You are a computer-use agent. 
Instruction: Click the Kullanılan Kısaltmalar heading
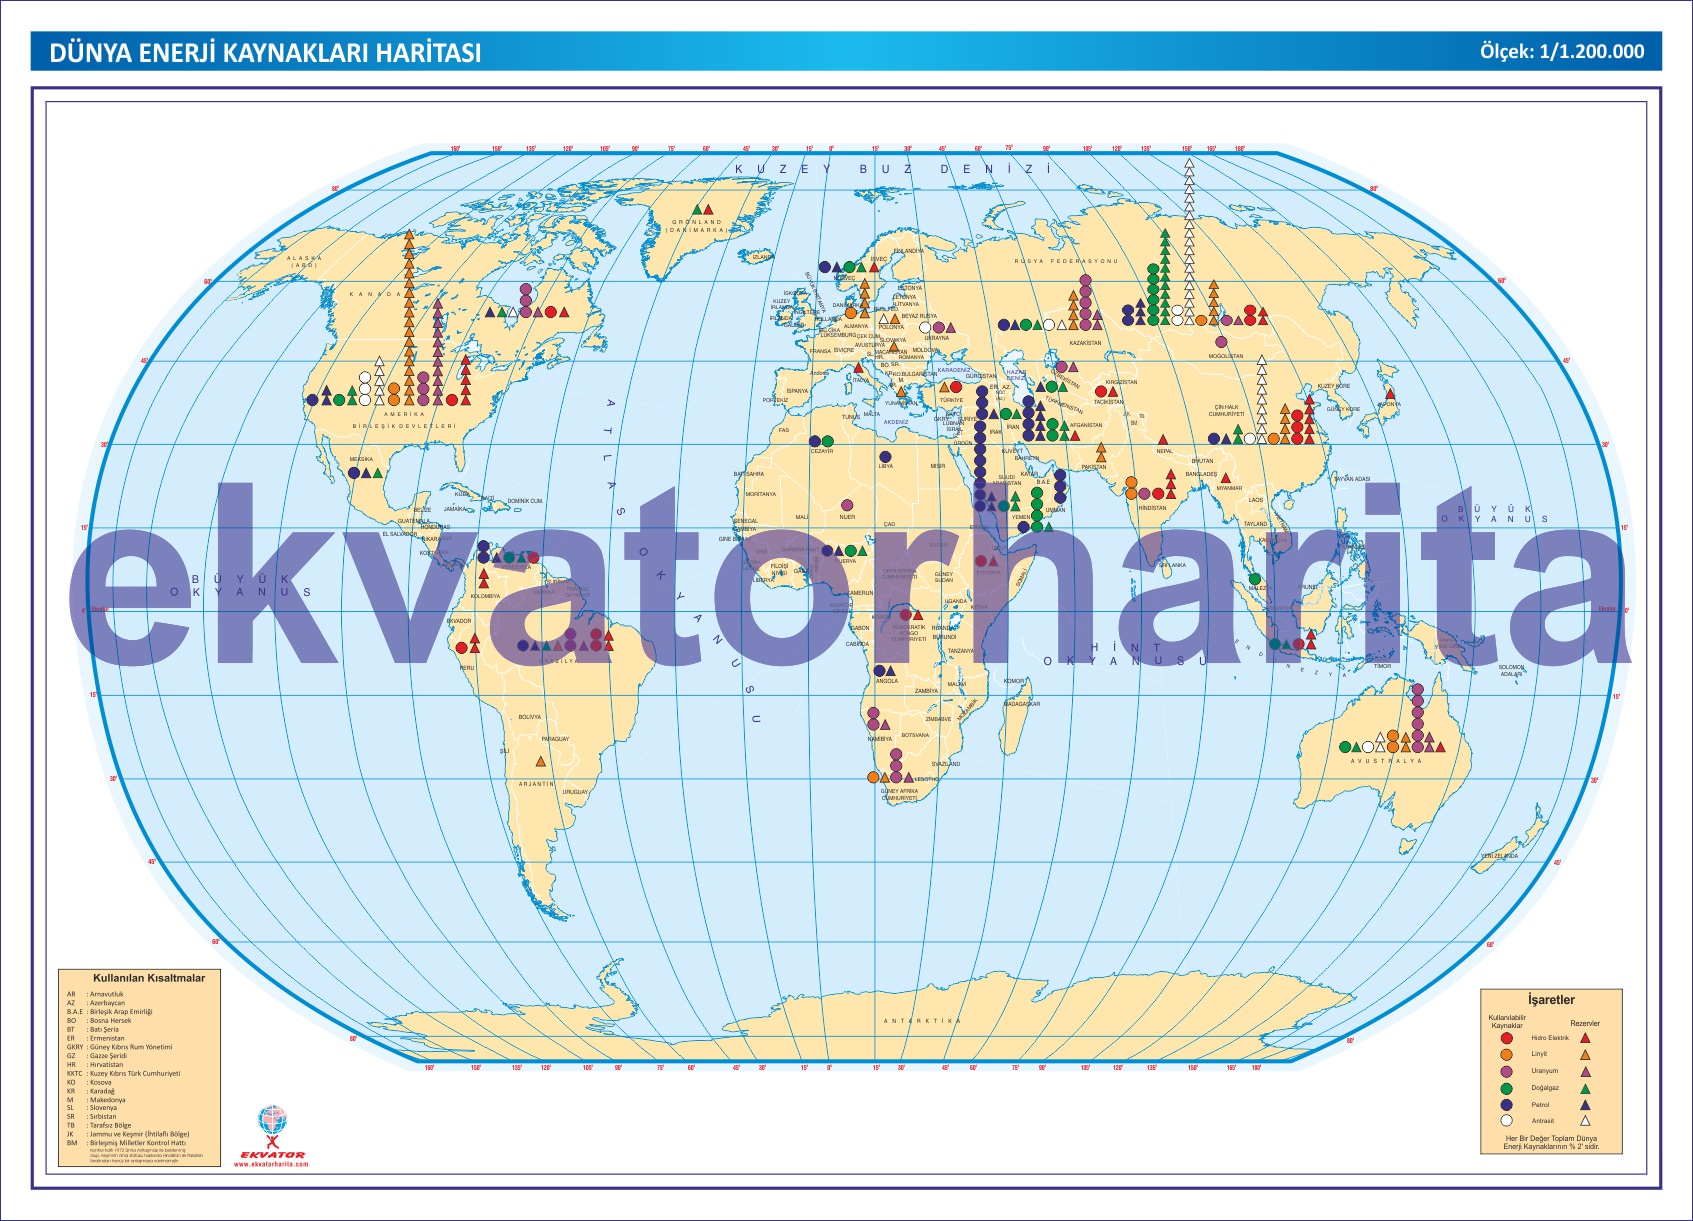[x=149, y=978]
